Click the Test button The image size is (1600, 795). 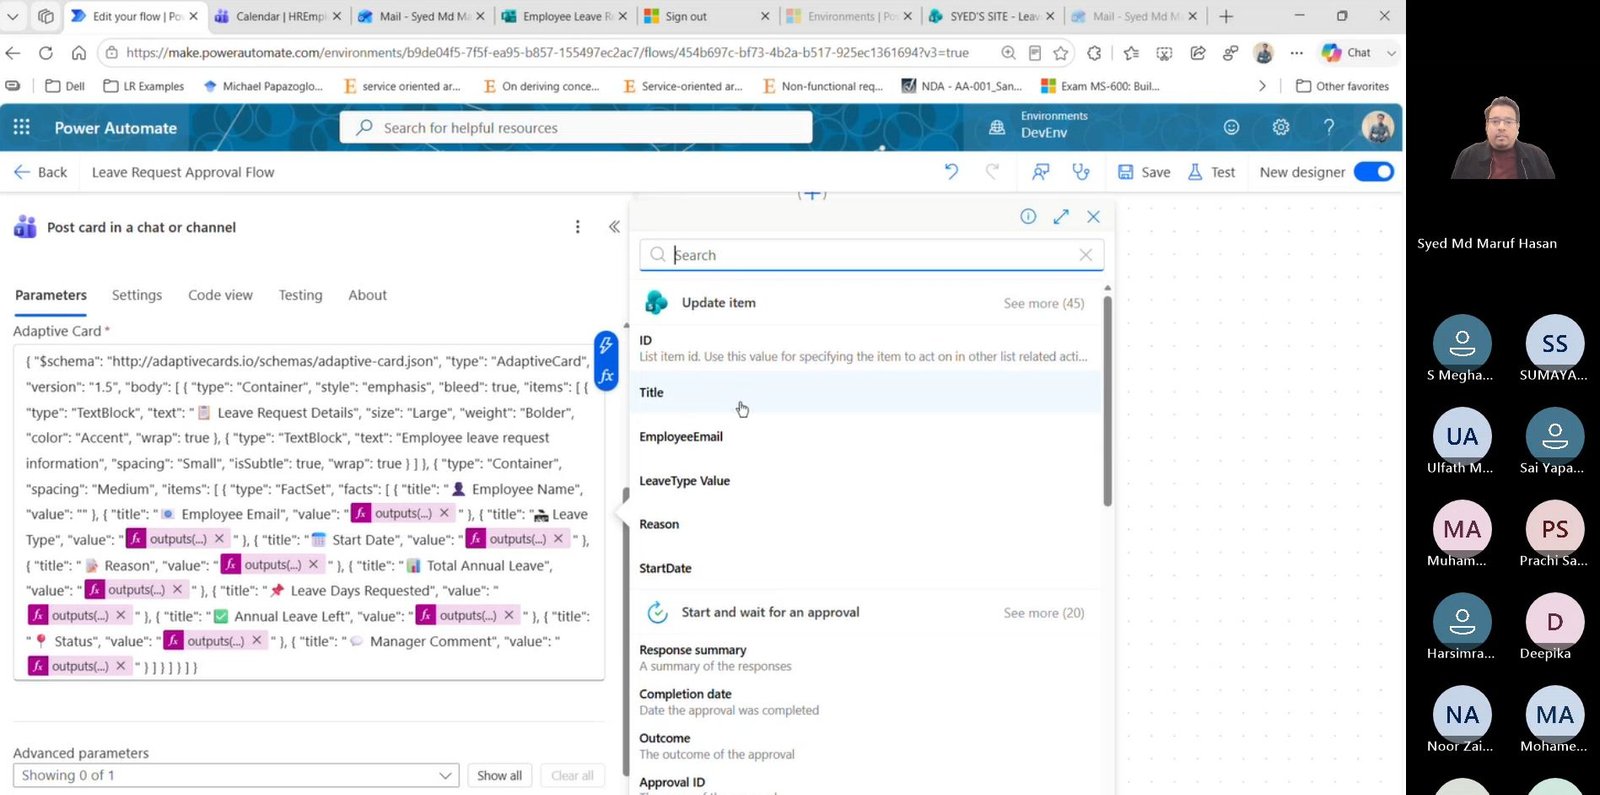pos(1211,172)
